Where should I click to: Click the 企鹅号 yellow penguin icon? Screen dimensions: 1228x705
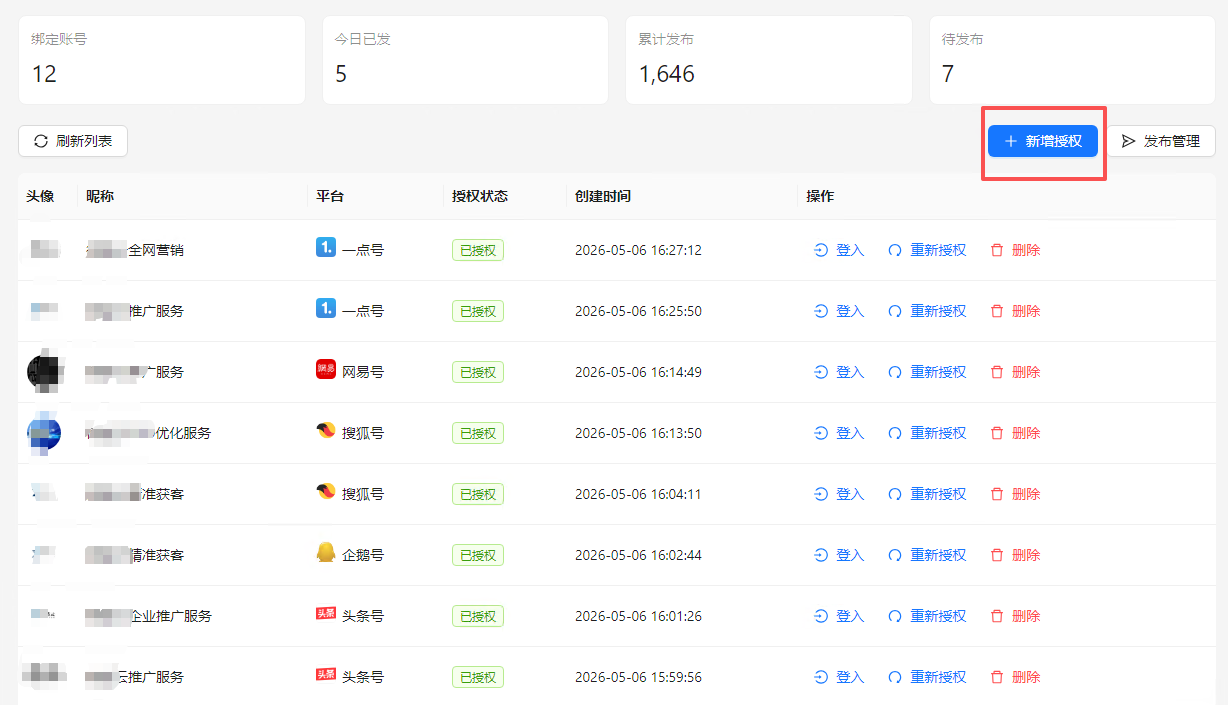click(325, 553)
